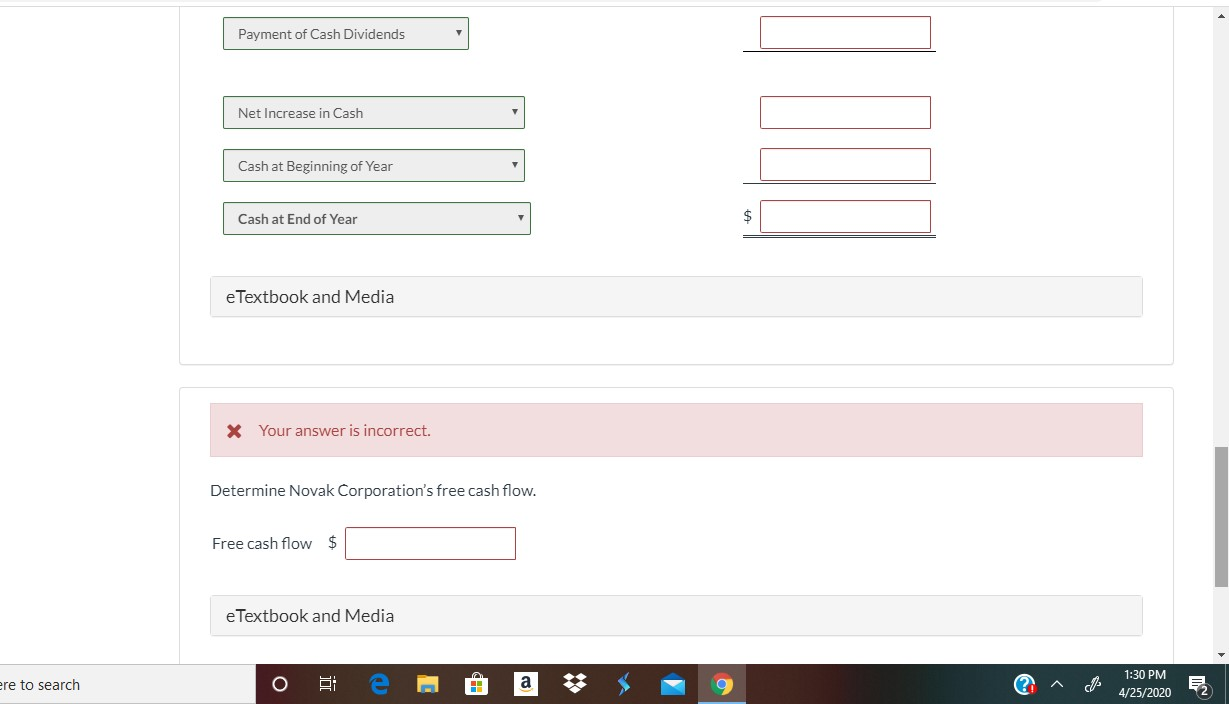The height and width of the screenshot is (704, 1229).
Task: Open the Microsoft Store taskbar icon
Action: 476,685
